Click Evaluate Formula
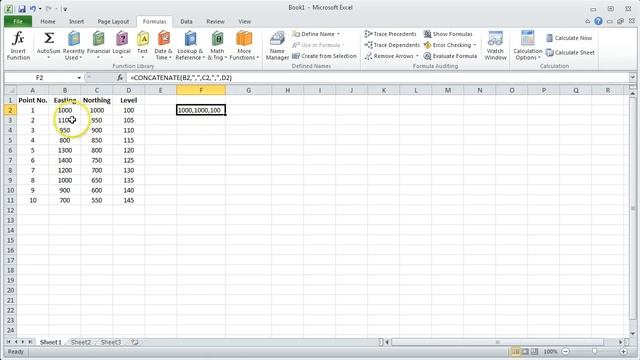This screenshot has width=640, height=360. pyautogui.click(x=450, y=56)
